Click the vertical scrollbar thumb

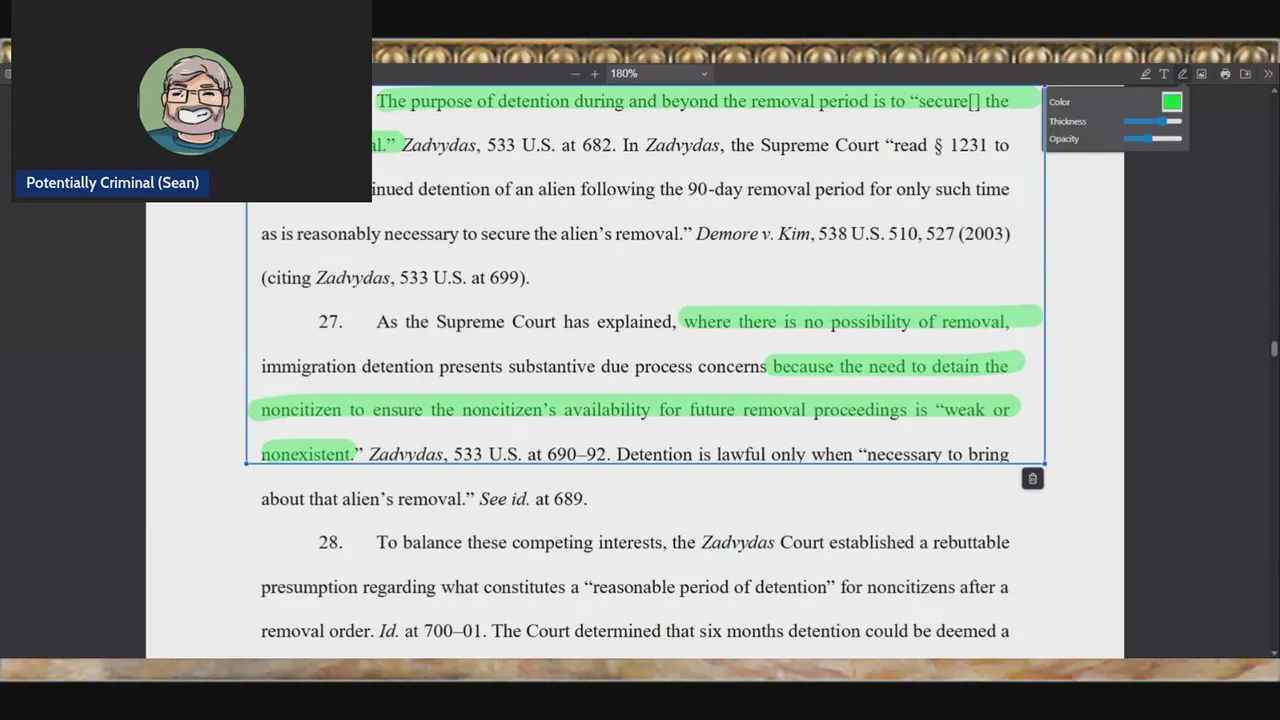(1274, 348)
